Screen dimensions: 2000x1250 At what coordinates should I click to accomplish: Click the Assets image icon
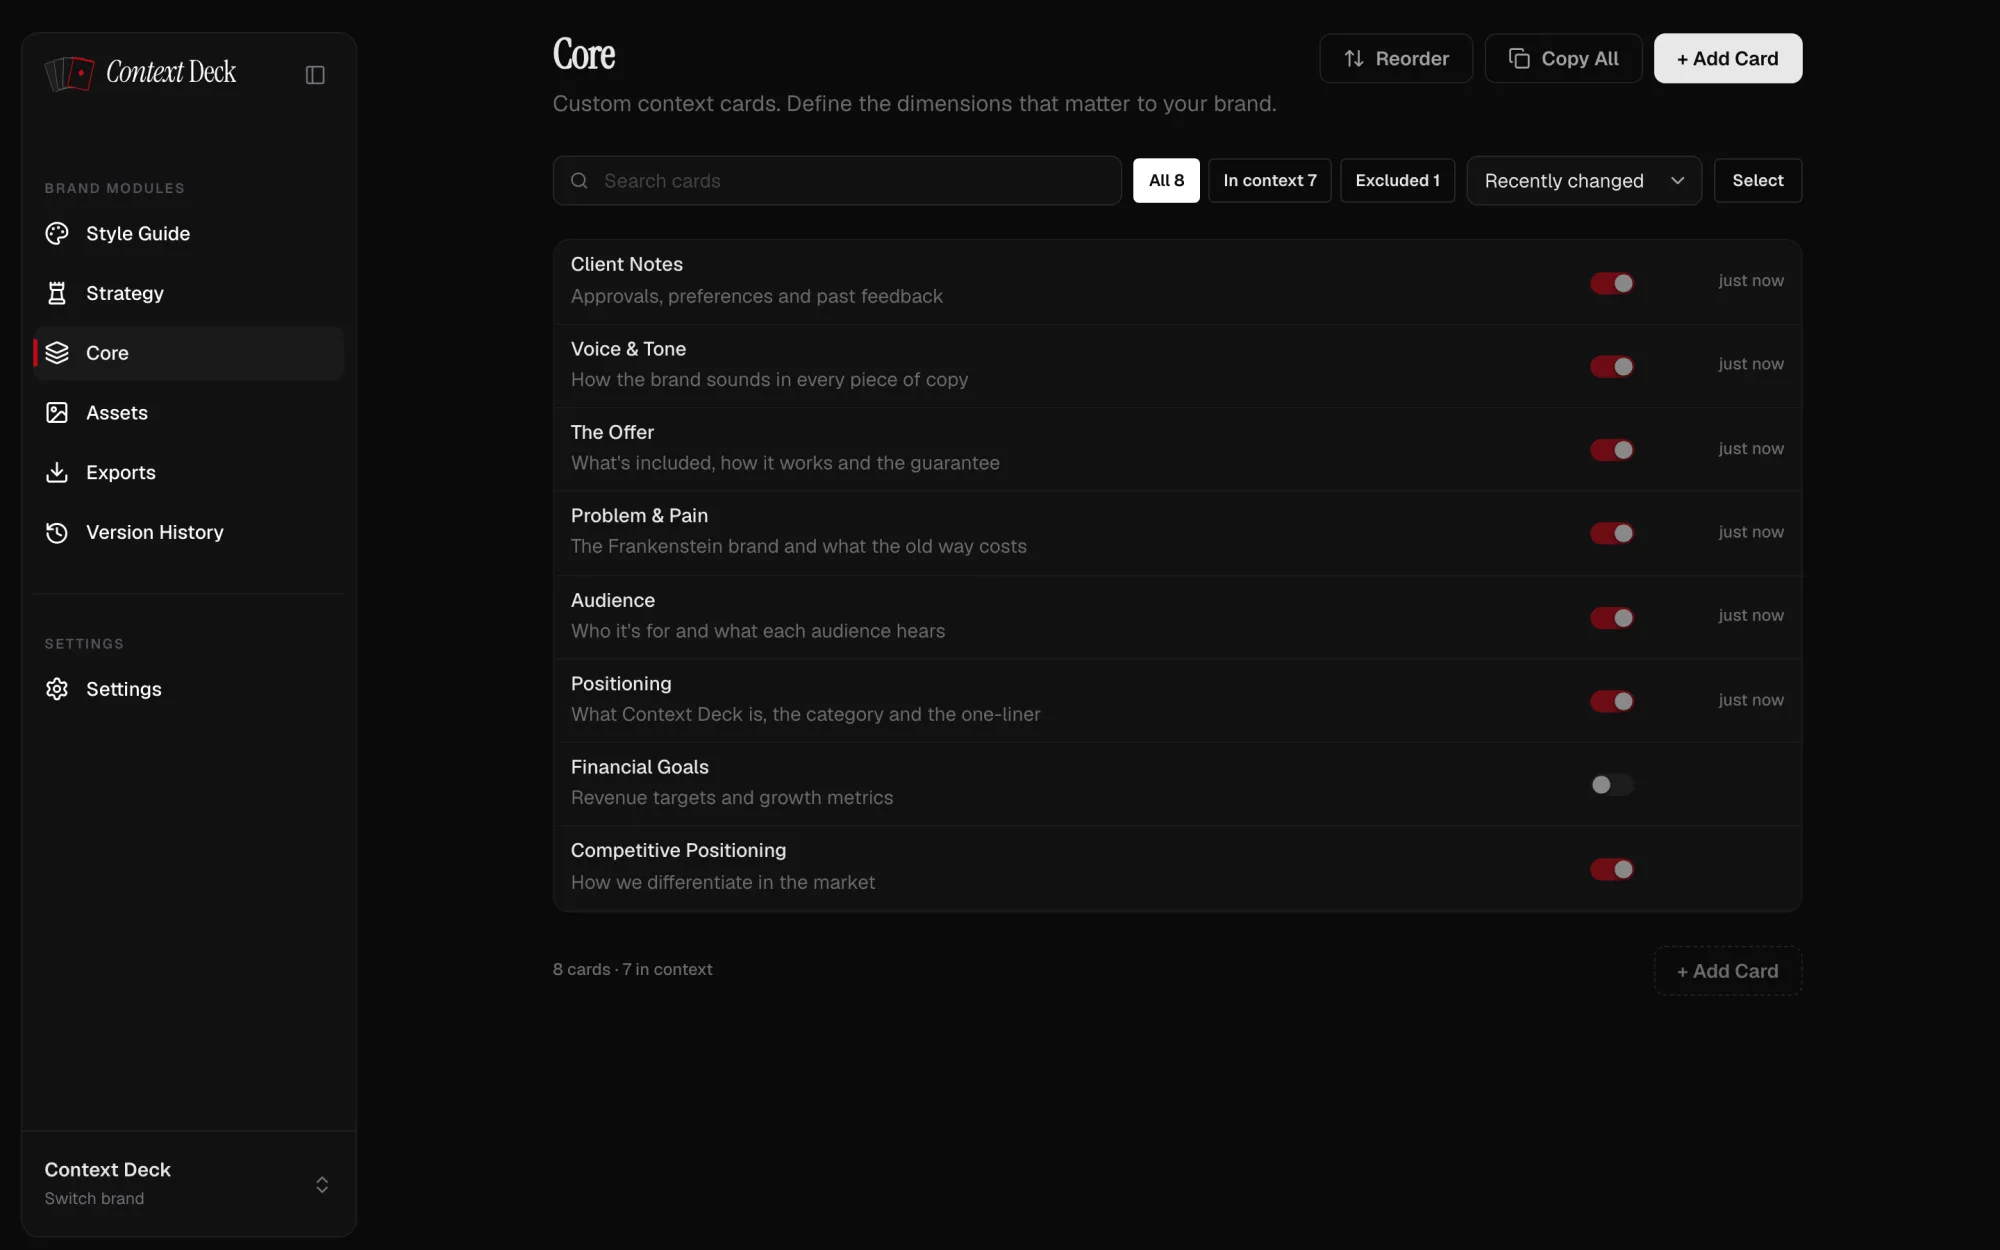[x=57, y=413]
